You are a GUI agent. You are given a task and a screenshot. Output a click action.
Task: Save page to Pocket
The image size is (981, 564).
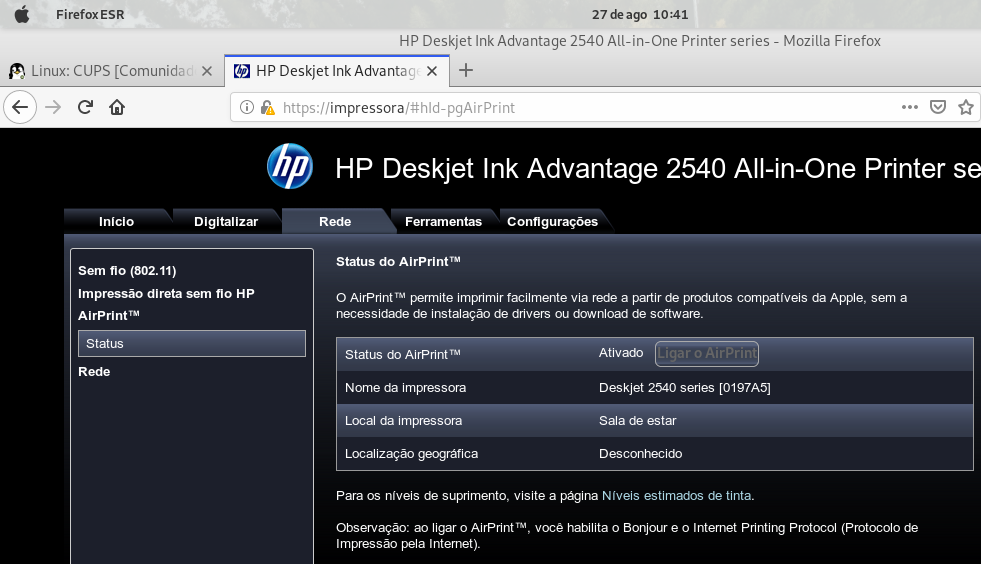937,108
